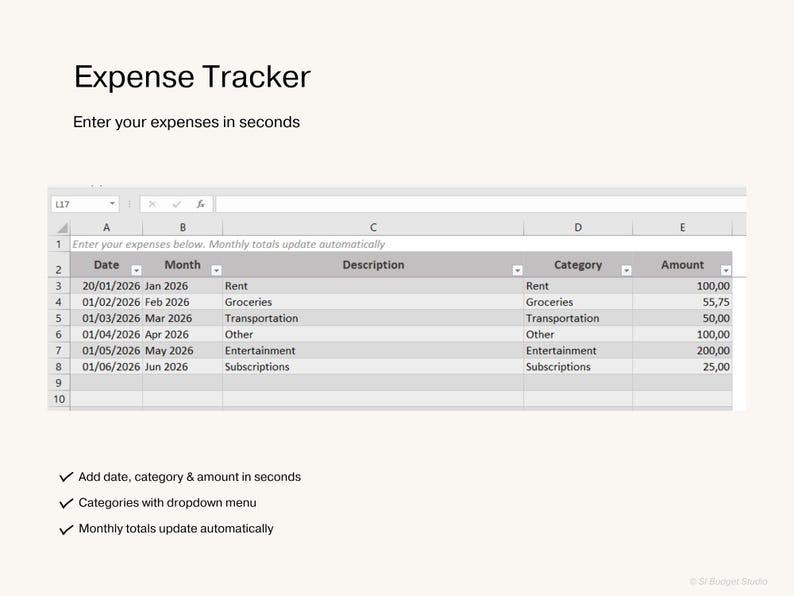Click the select-all corner triangle

pyautogui.click(x=62, y=227)
